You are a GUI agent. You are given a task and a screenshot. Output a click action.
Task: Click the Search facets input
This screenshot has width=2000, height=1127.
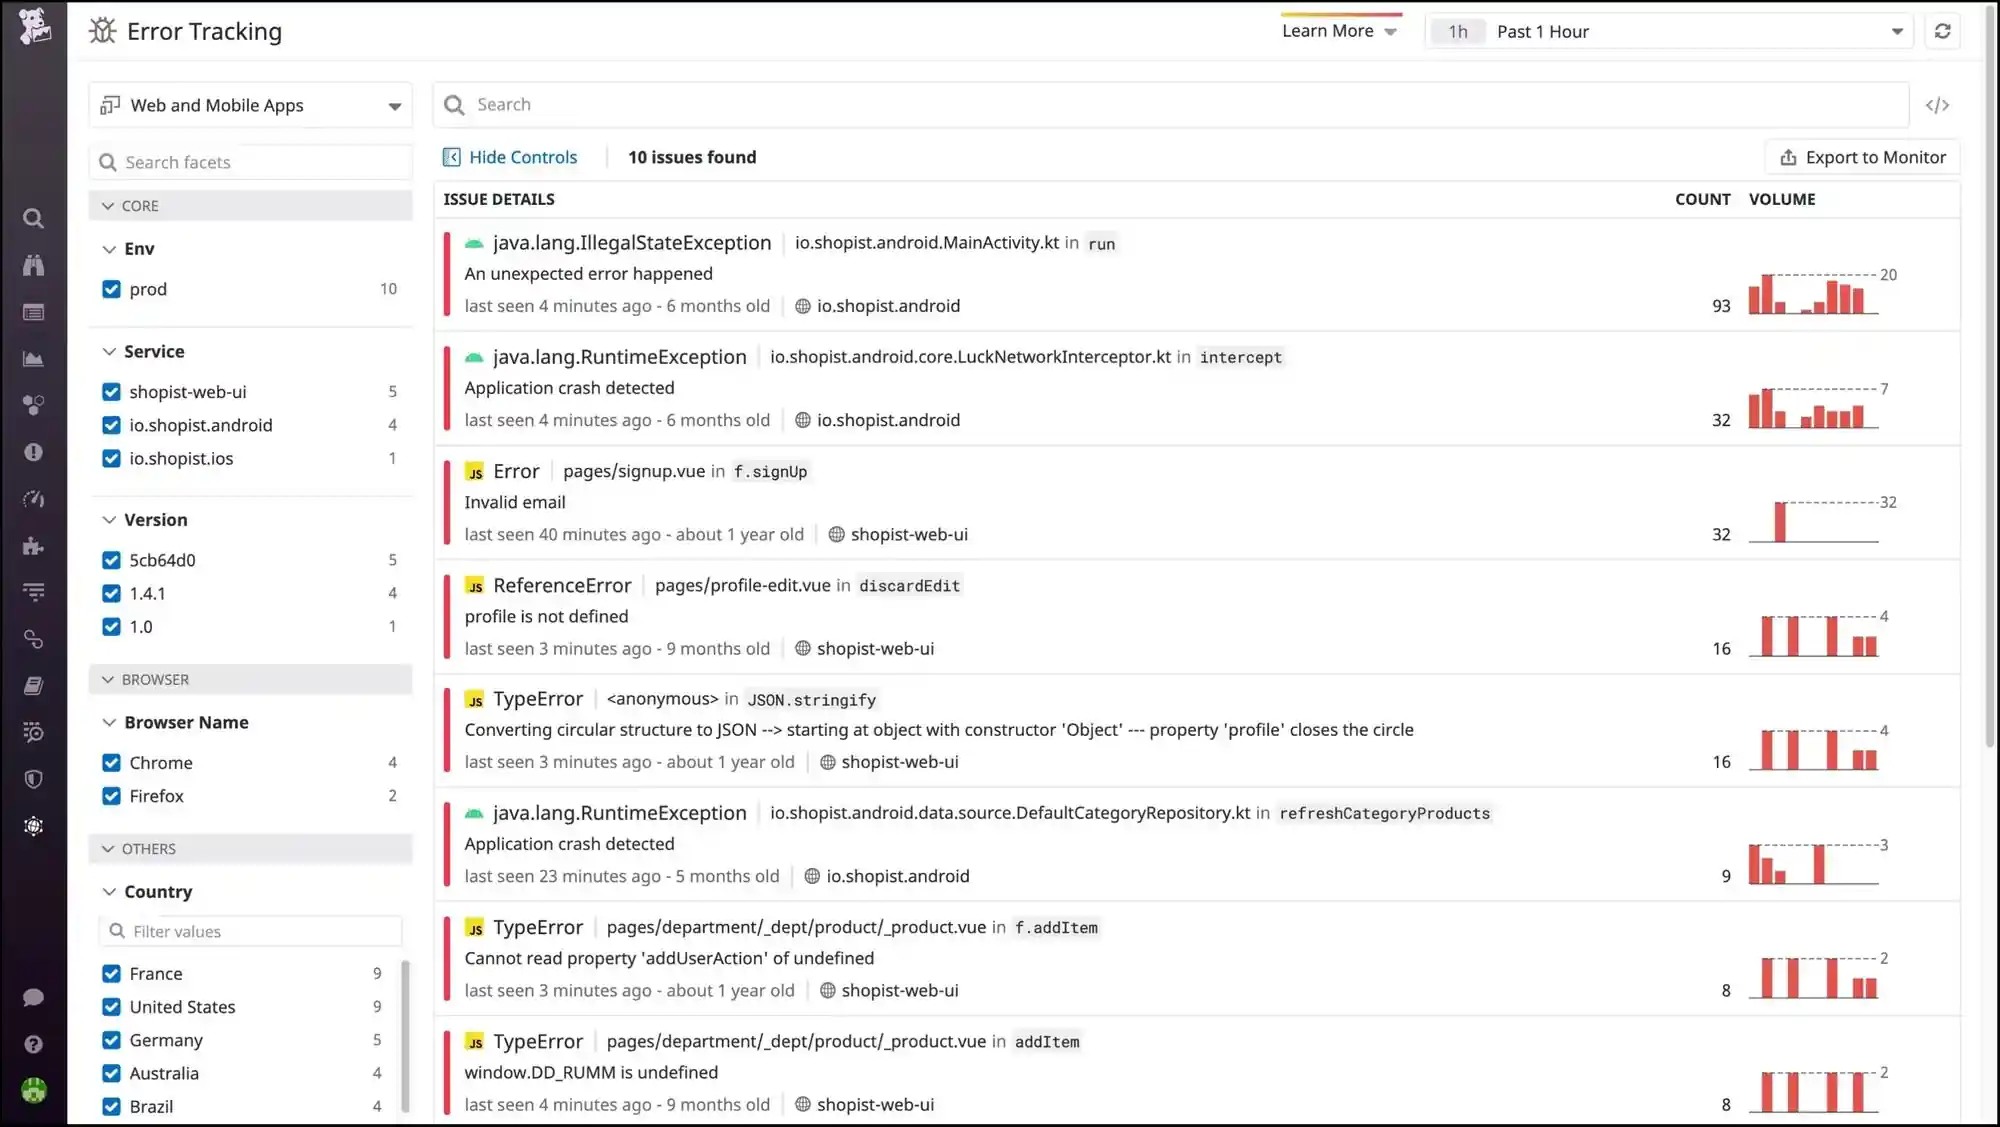click(x=250, y=162)
